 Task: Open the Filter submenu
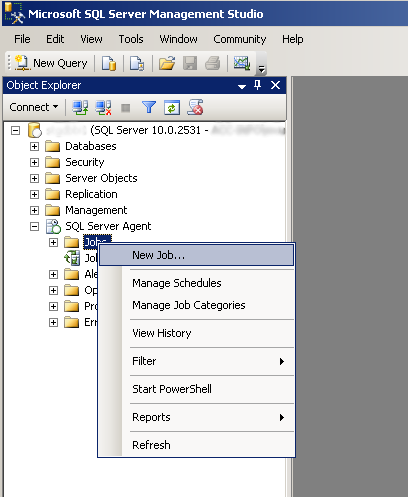[x=196, y=361]
